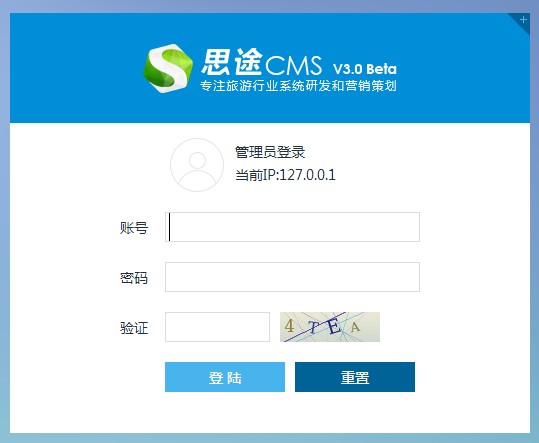Click the 登陆 login button
The width and height of the screenshot is (539, 443).
pos(225,377)
